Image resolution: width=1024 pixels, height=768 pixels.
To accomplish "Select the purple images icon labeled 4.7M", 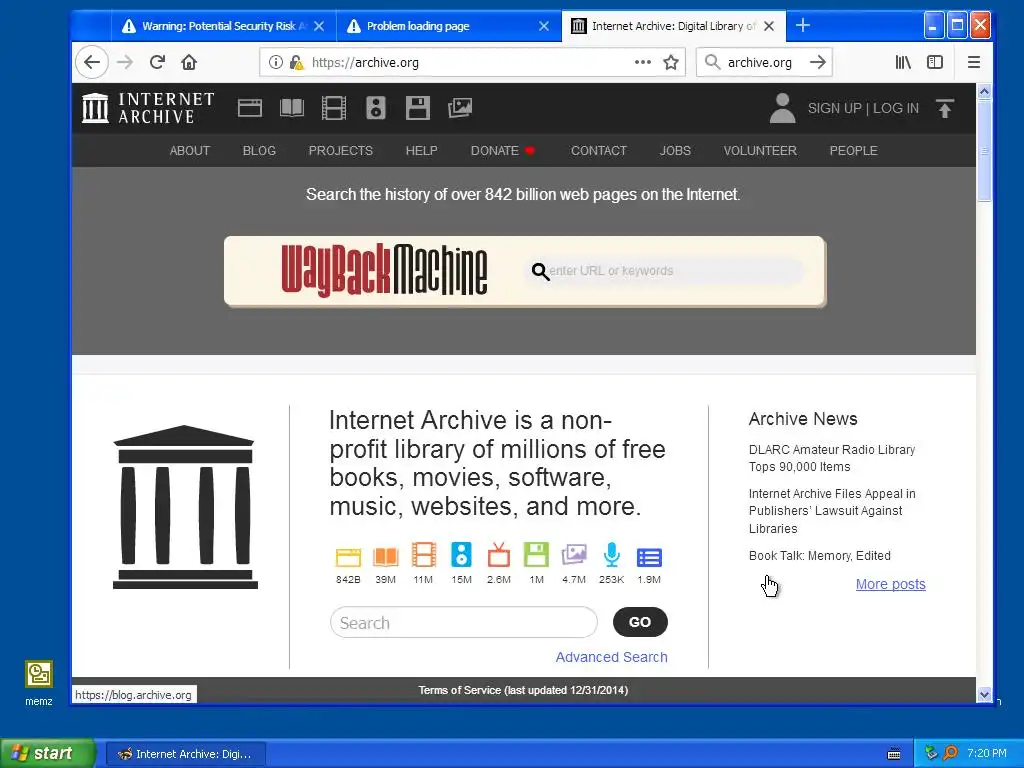I will tap(574, 555).
